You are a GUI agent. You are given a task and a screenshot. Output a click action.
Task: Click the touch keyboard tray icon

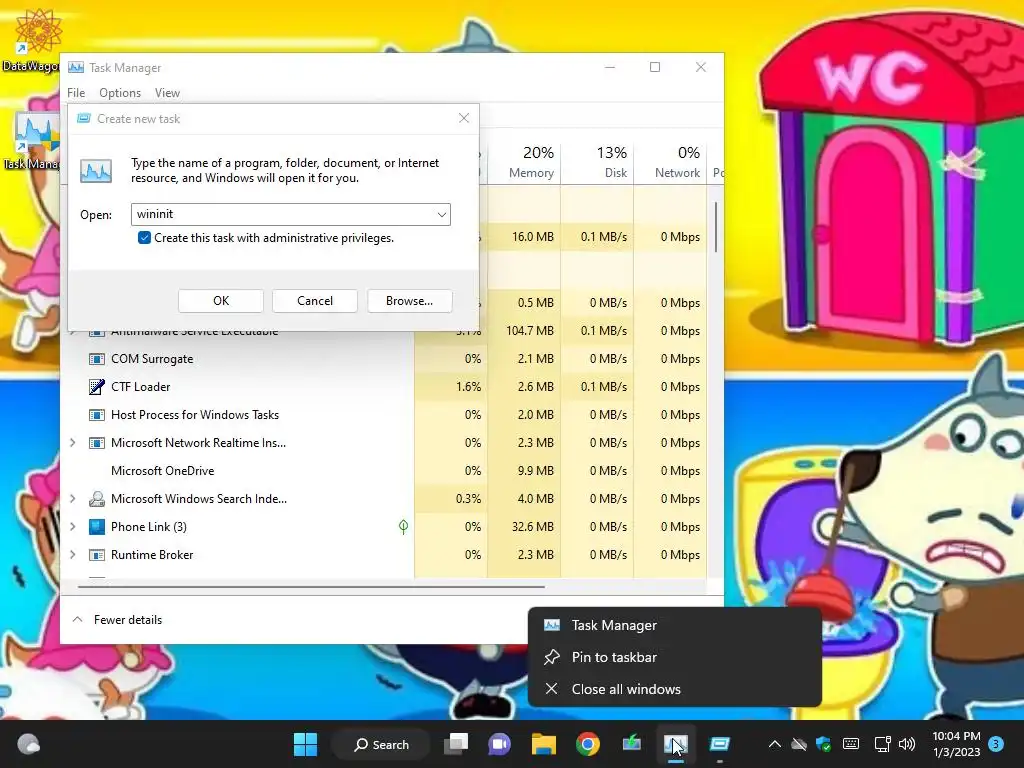tap(851, 744)
